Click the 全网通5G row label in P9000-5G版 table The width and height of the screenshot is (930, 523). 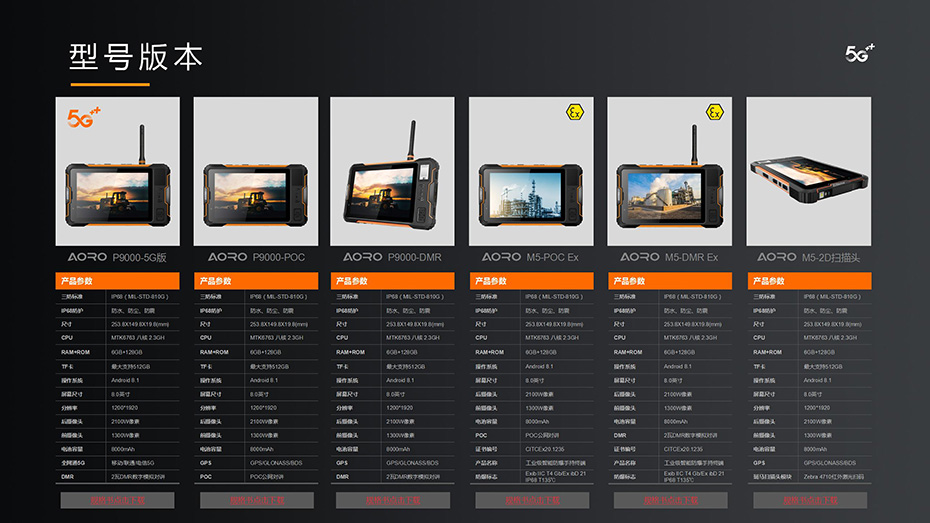(x=73, y=463)
